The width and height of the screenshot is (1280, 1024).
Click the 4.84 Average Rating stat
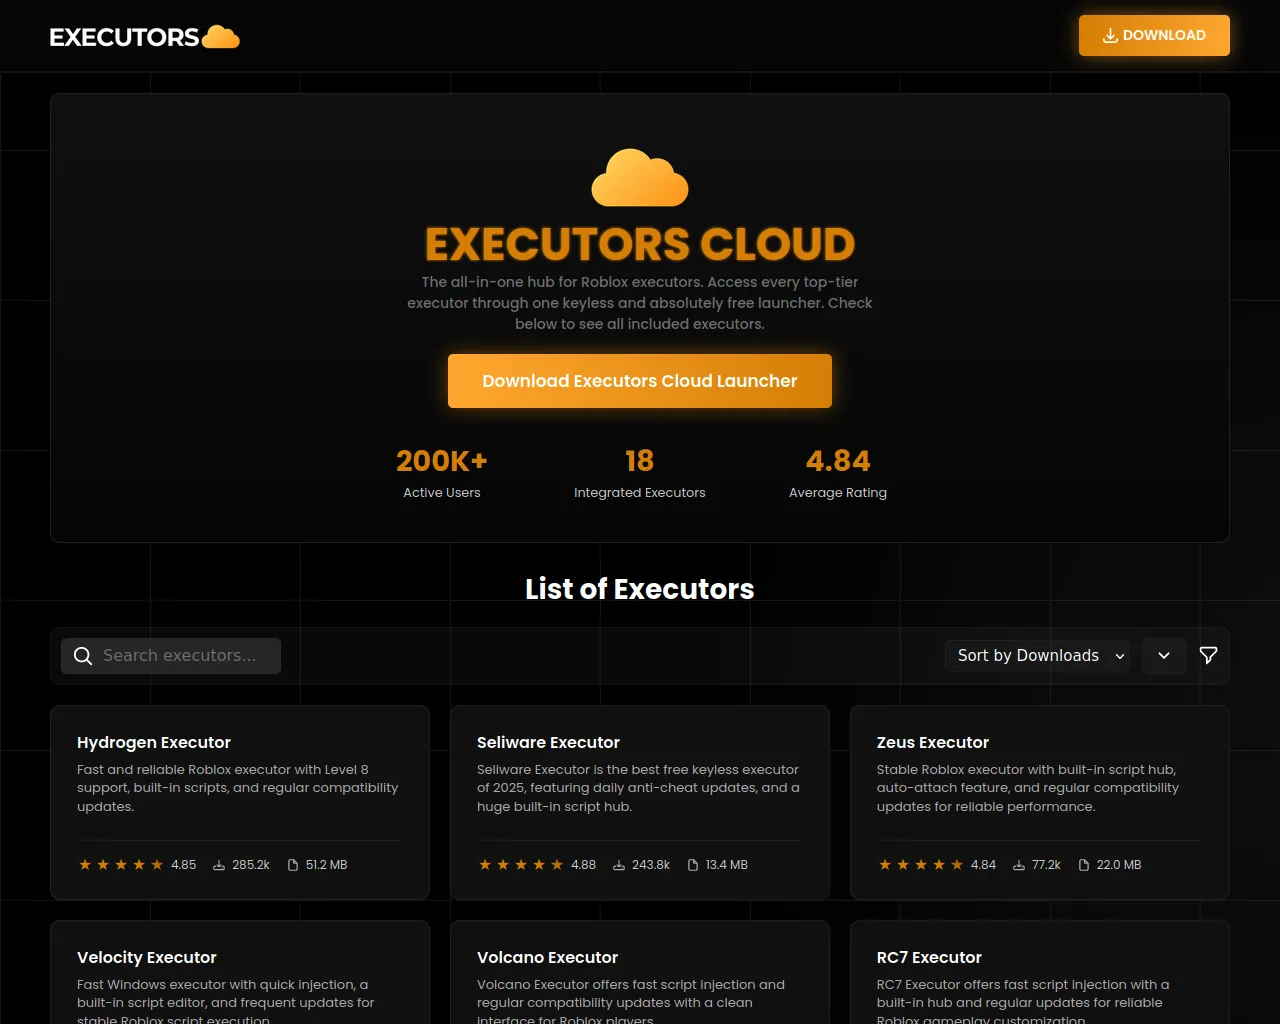tap(838, 473)
